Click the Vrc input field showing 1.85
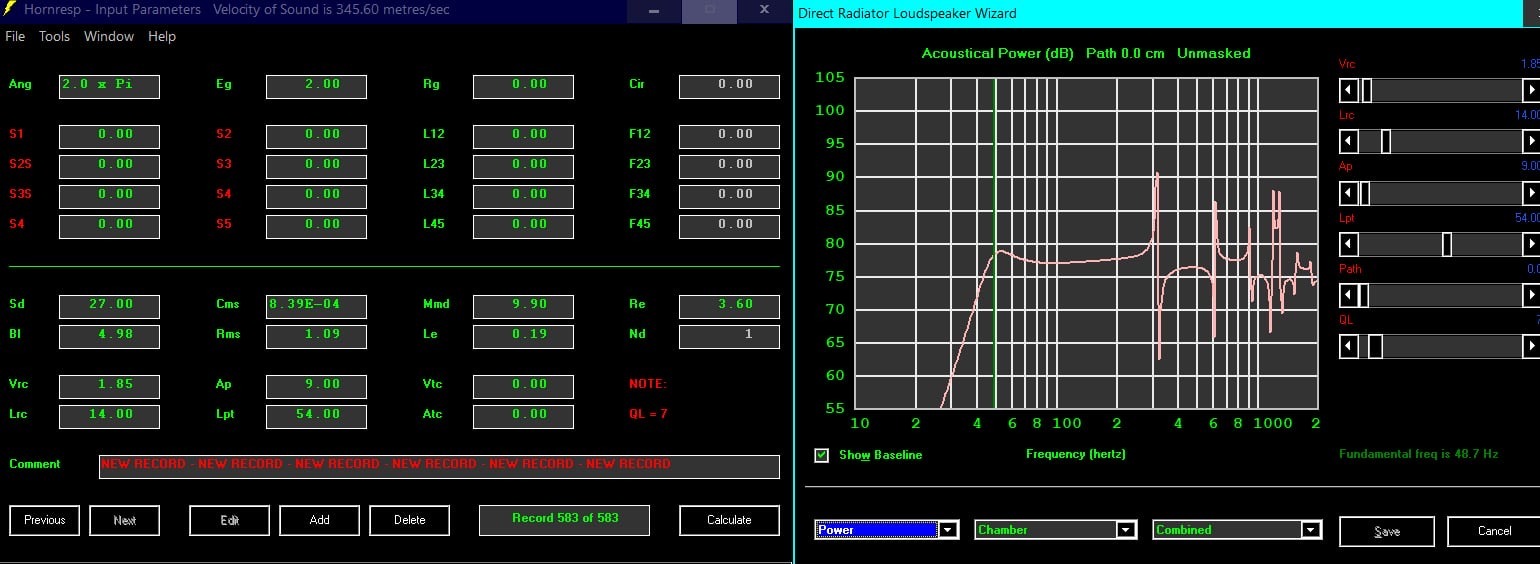This screenshot has height=564, width=1540. tap(109, 386)
